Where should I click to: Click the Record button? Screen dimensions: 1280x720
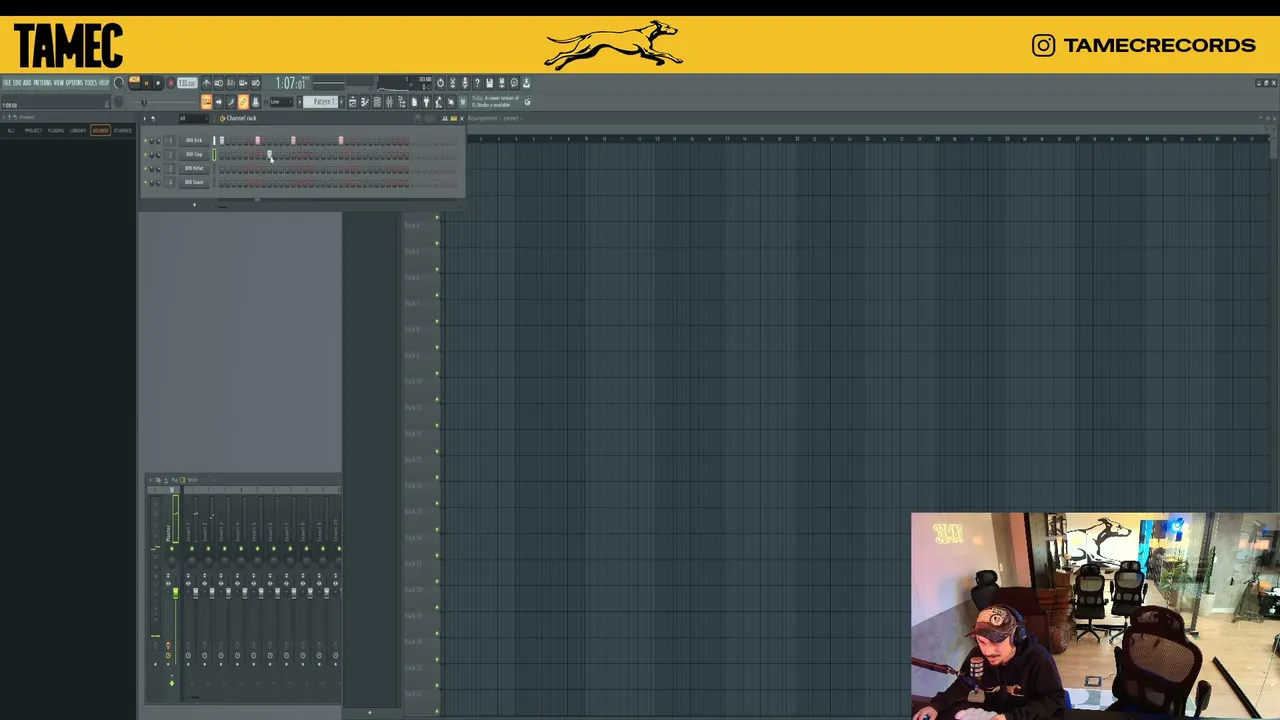click(170, 83)
